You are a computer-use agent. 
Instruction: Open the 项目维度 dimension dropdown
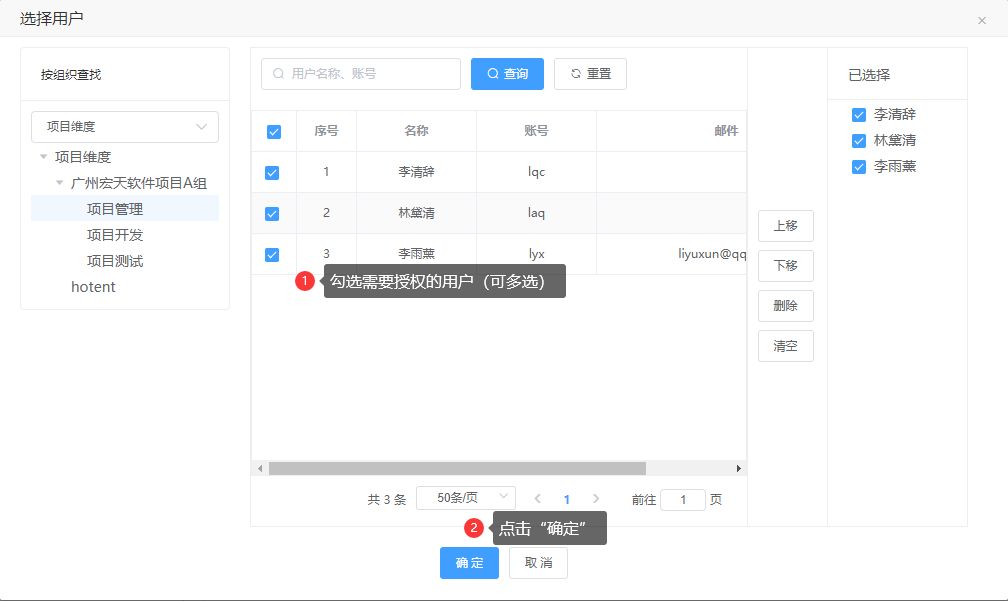(125, 127)
